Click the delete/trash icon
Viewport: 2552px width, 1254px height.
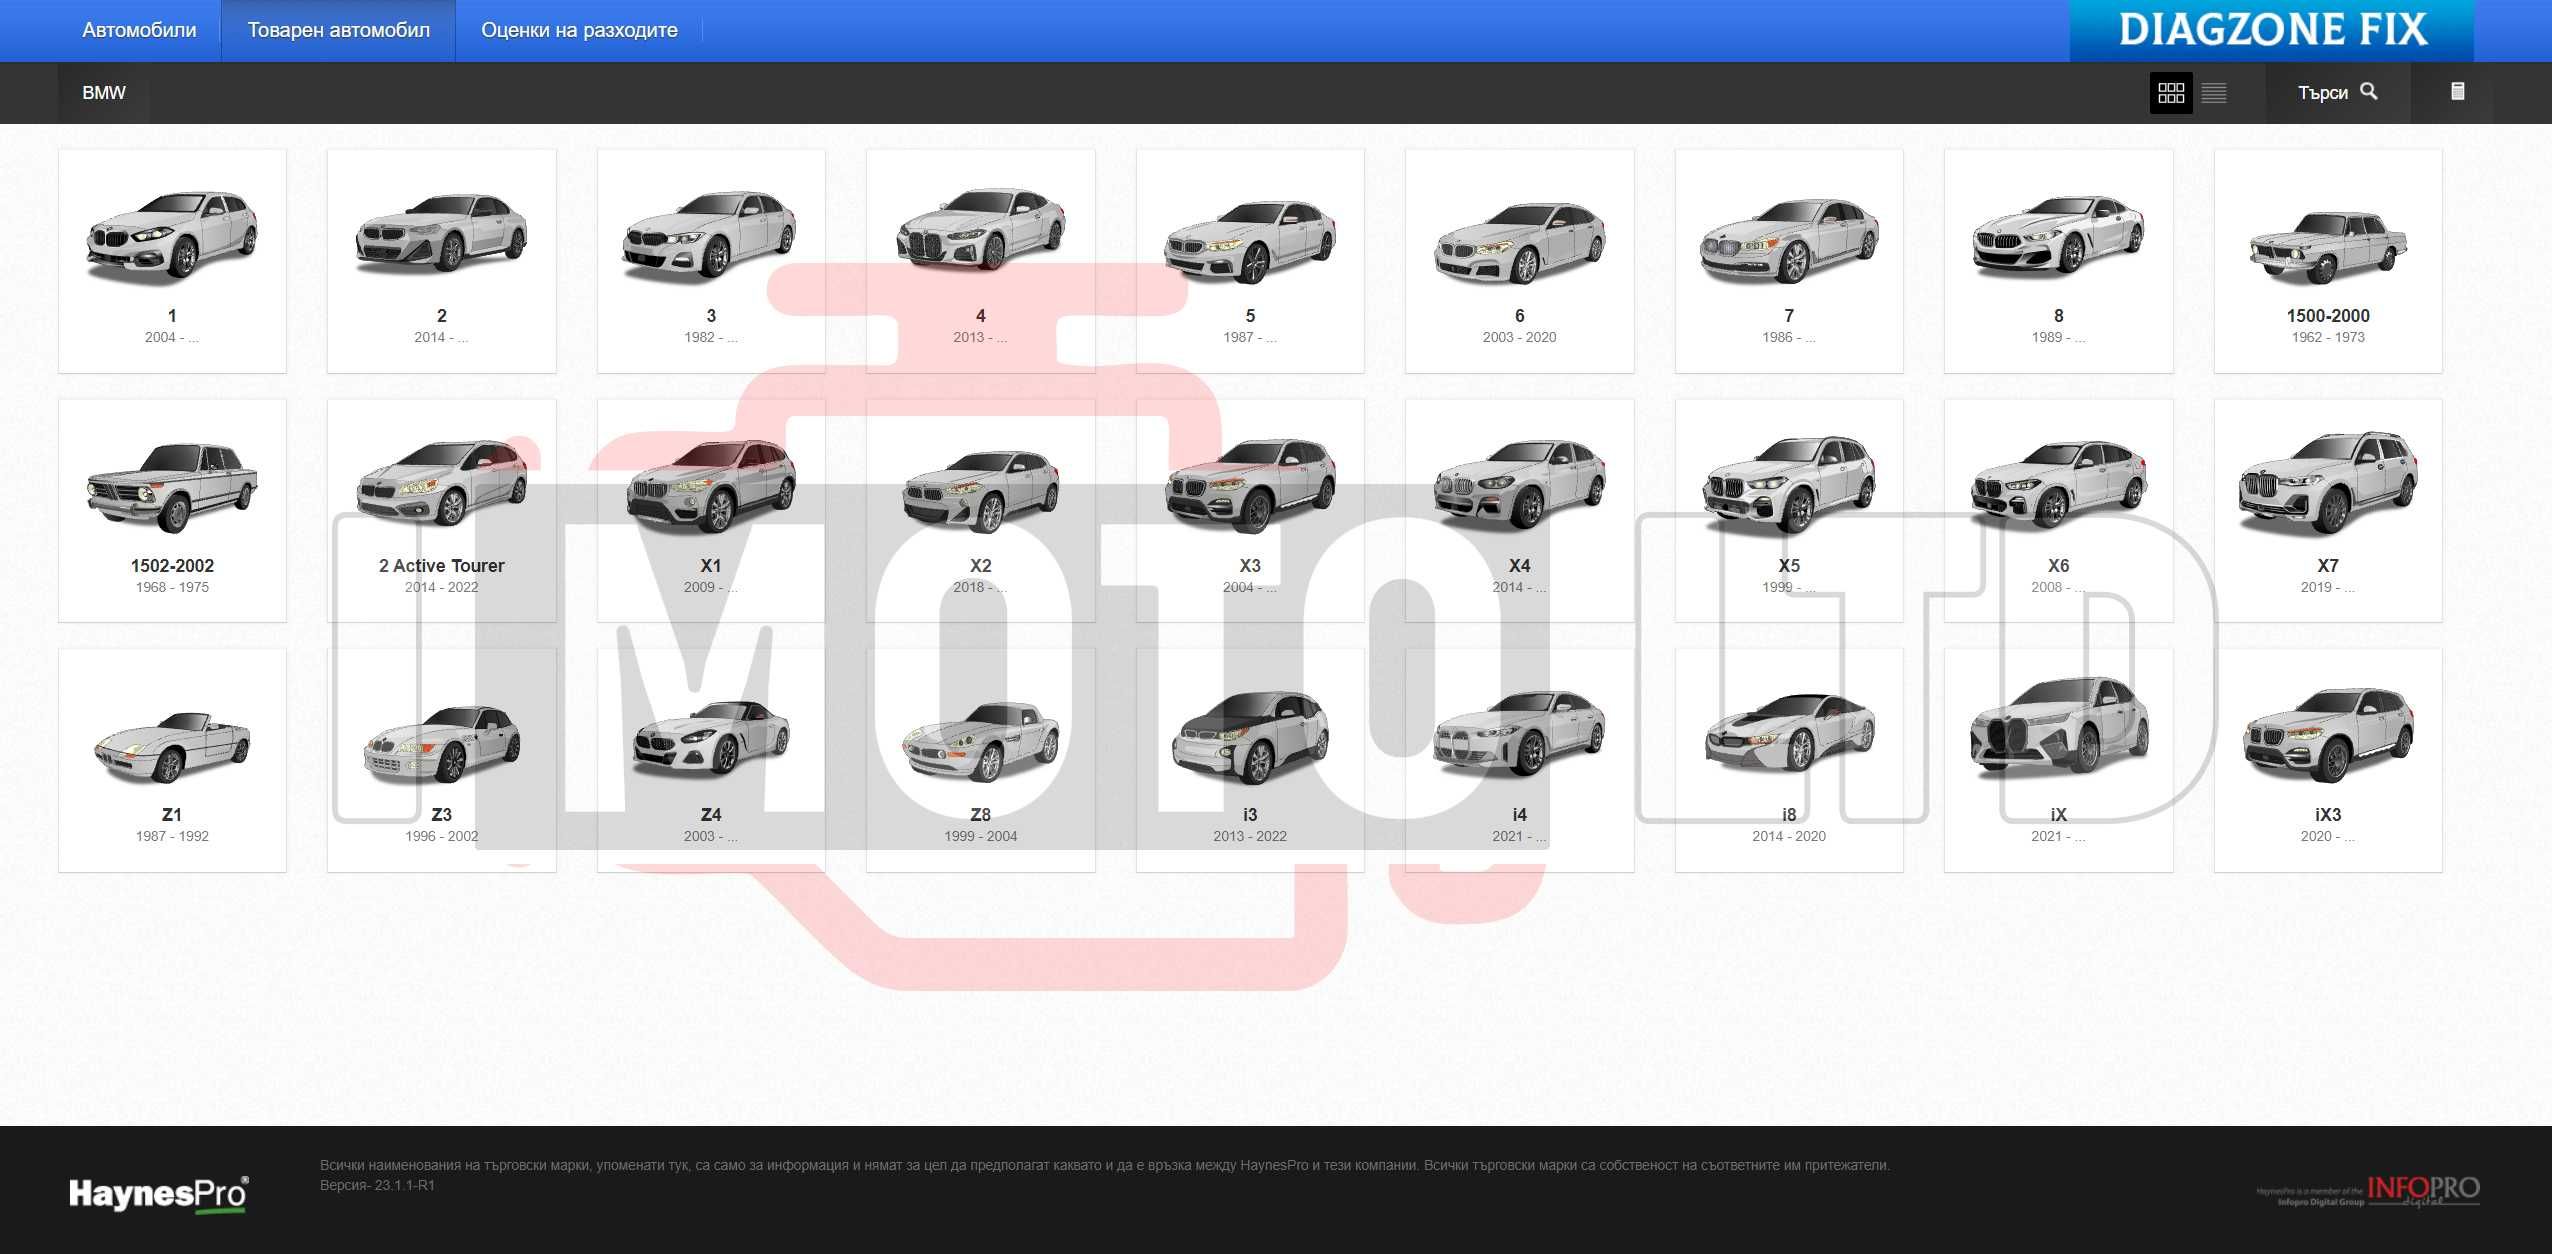(x=2458, y=91)
